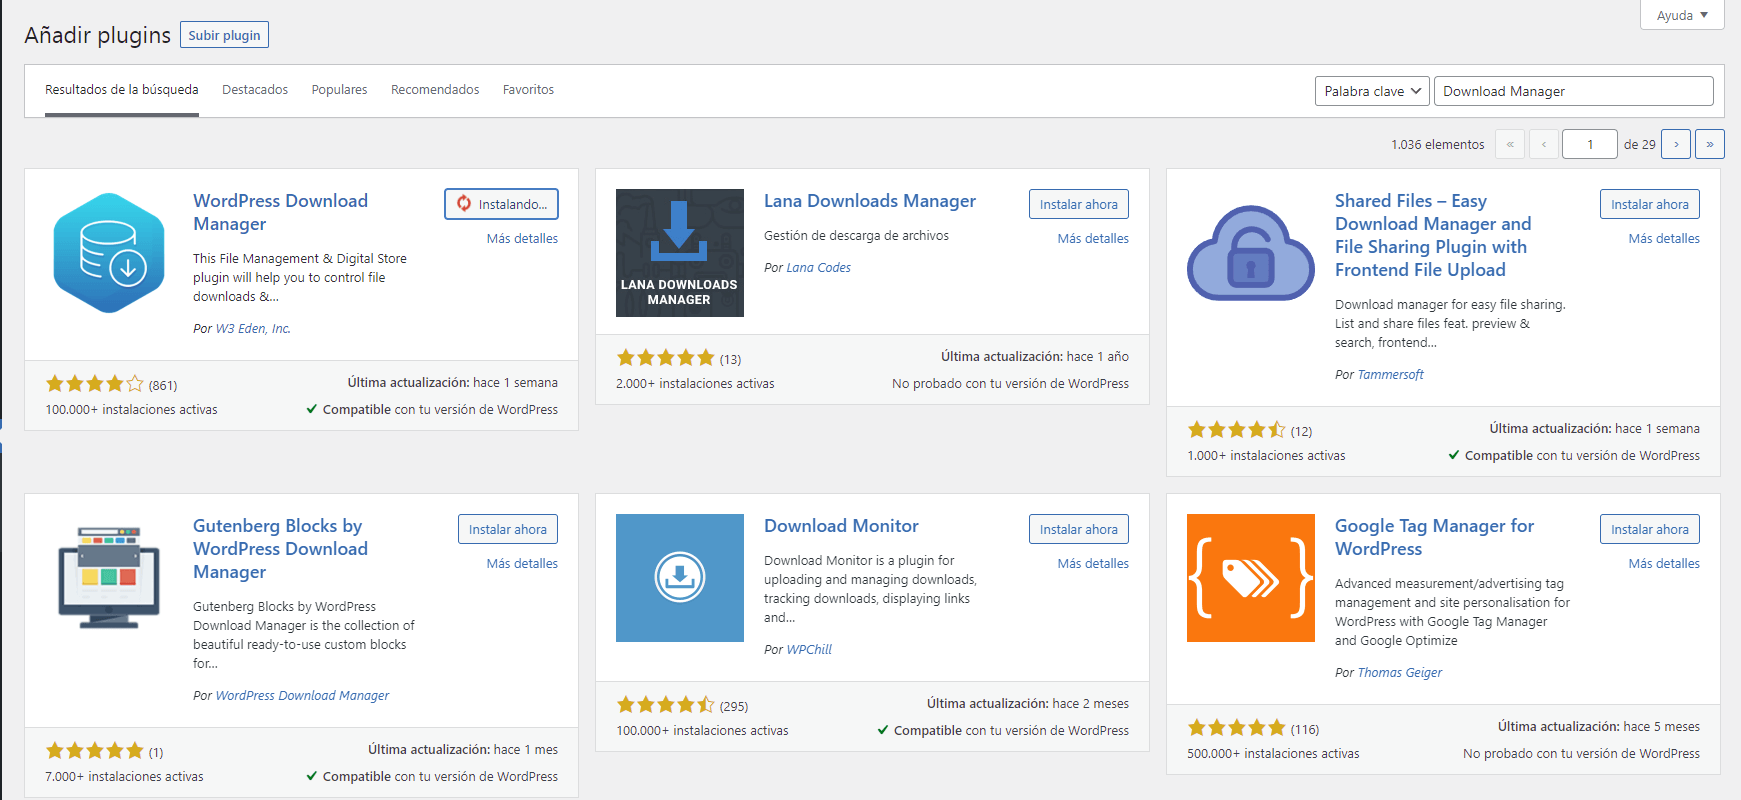Open the Shared Files Easy Download Manager title
The height and width of the screenshot is (800, 1741).
[x=1433, y=235]
